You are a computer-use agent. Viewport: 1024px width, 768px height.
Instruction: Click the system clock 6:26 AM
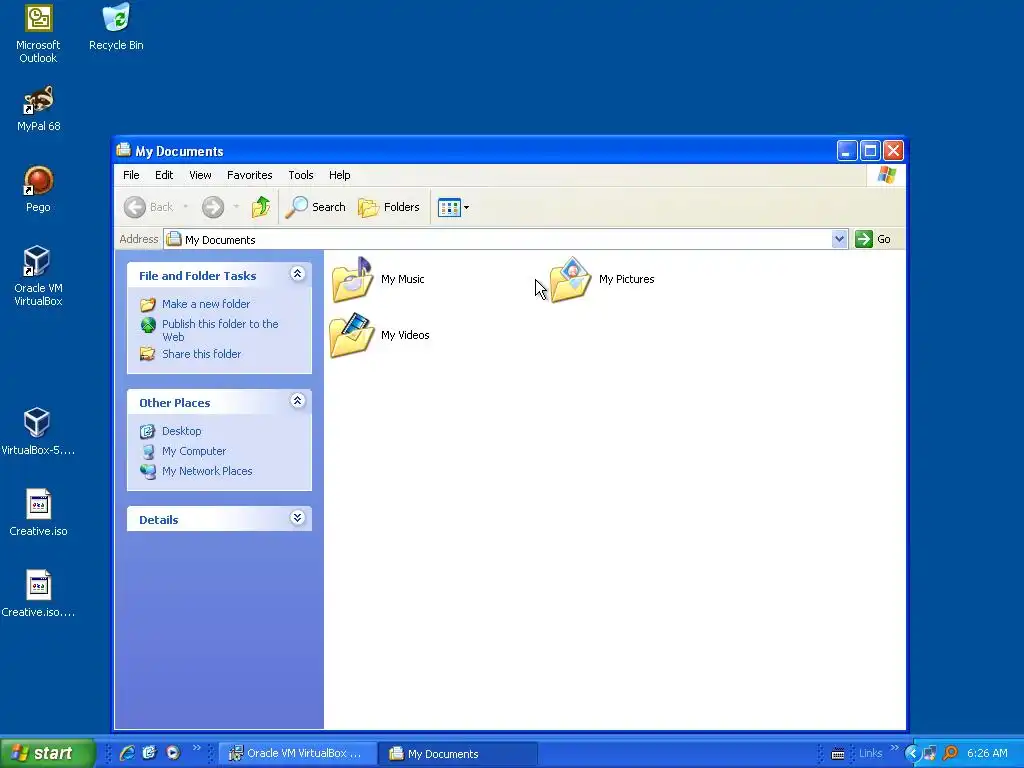pos(987,754)
